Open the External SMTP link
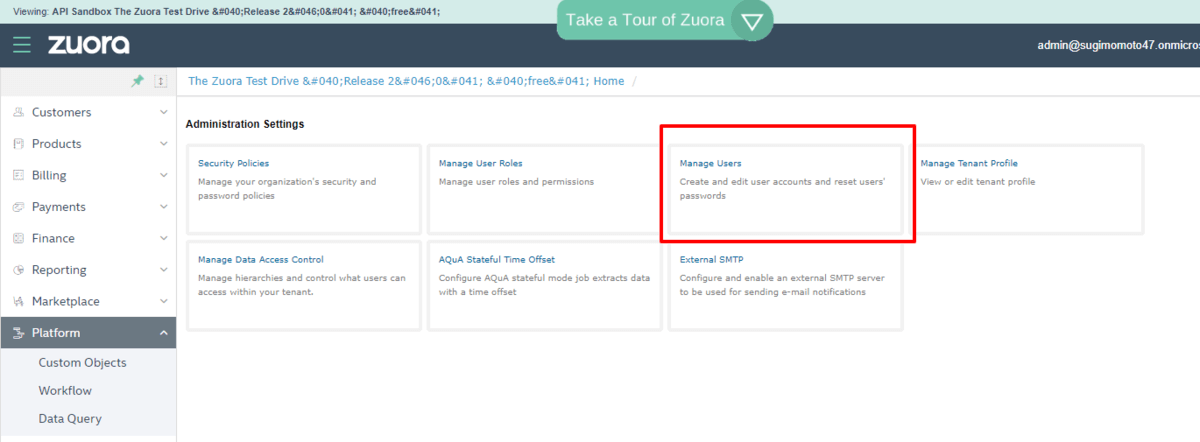The width and height of the screenshot is (1200, 442). pos(711,259)
